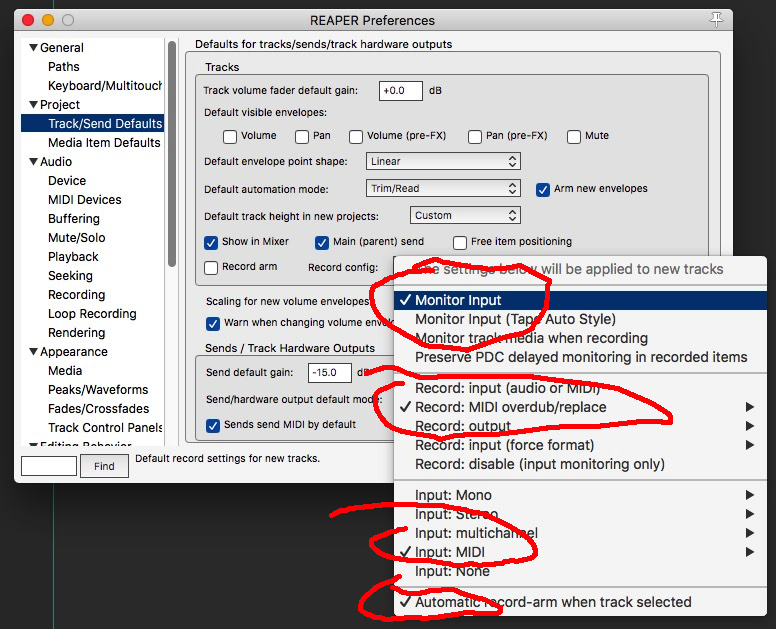Click the preferences tree scrollbar
Image resolution: width=776 pixels, height=629 pixels.
[x=172, y=154]
